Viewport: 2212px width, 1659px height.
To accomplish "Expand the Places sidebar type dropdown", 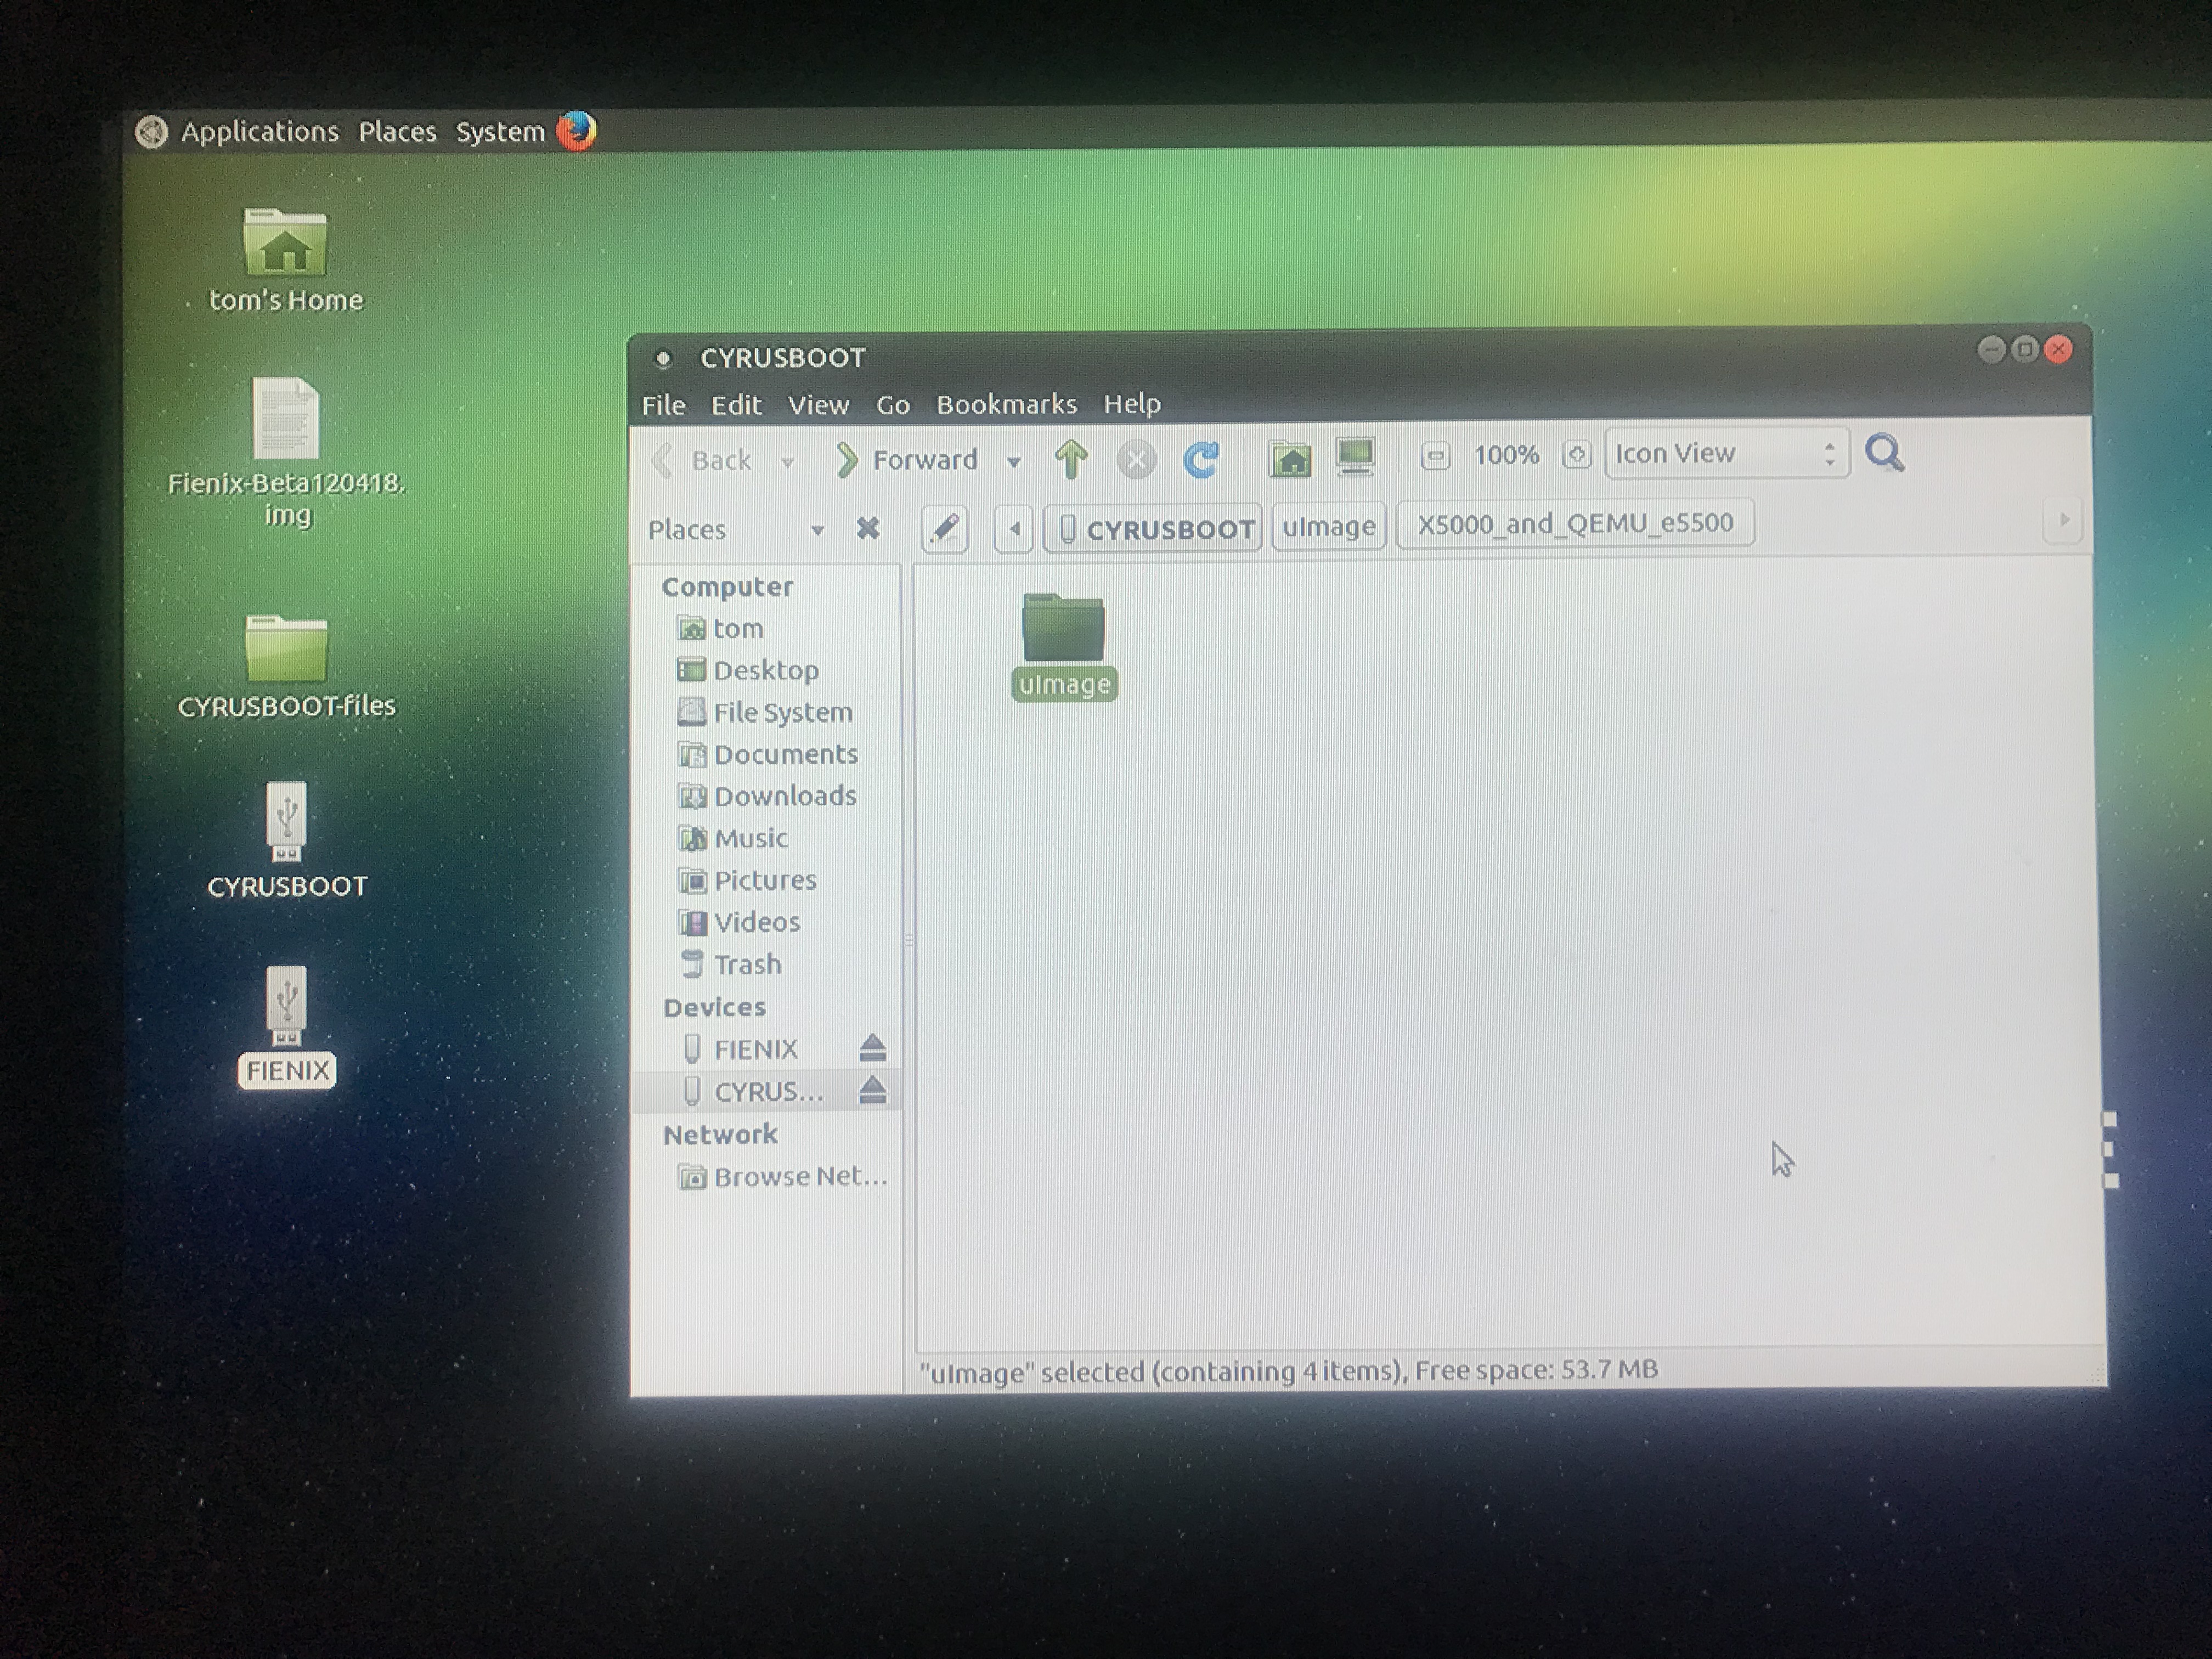I will click(817, 530).
